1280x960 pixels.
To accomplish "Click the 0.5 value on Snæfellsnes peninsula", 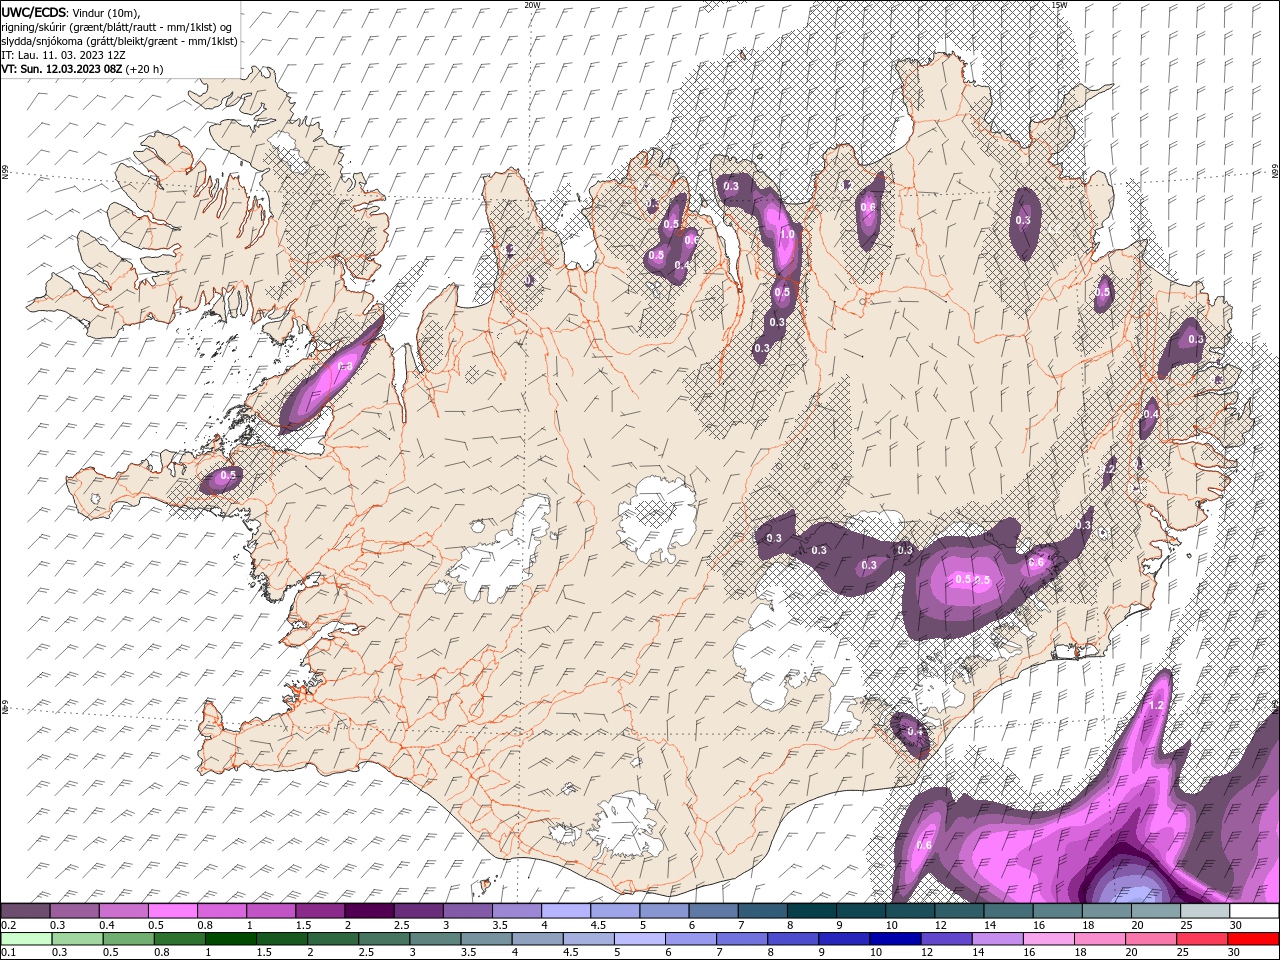I will 228,475.
